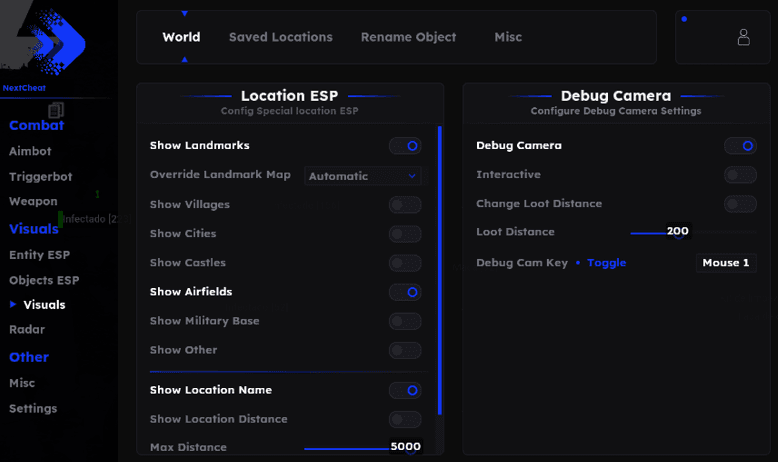
Task: Click the Toggle mode selector for Debug Cam Key
Action: (x=606, y=263)
